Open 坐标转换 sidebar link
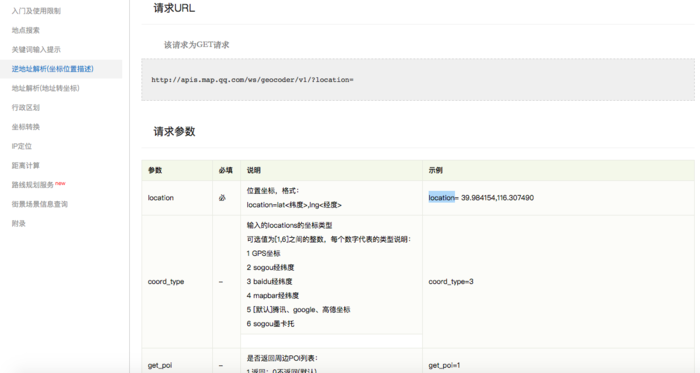 point(25,127)
